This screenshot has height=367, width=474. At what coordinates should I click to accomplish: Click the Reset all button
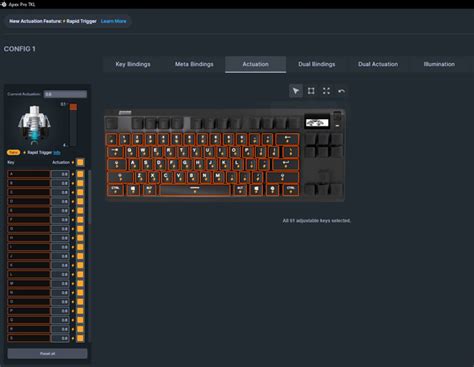tap(47, 353)
